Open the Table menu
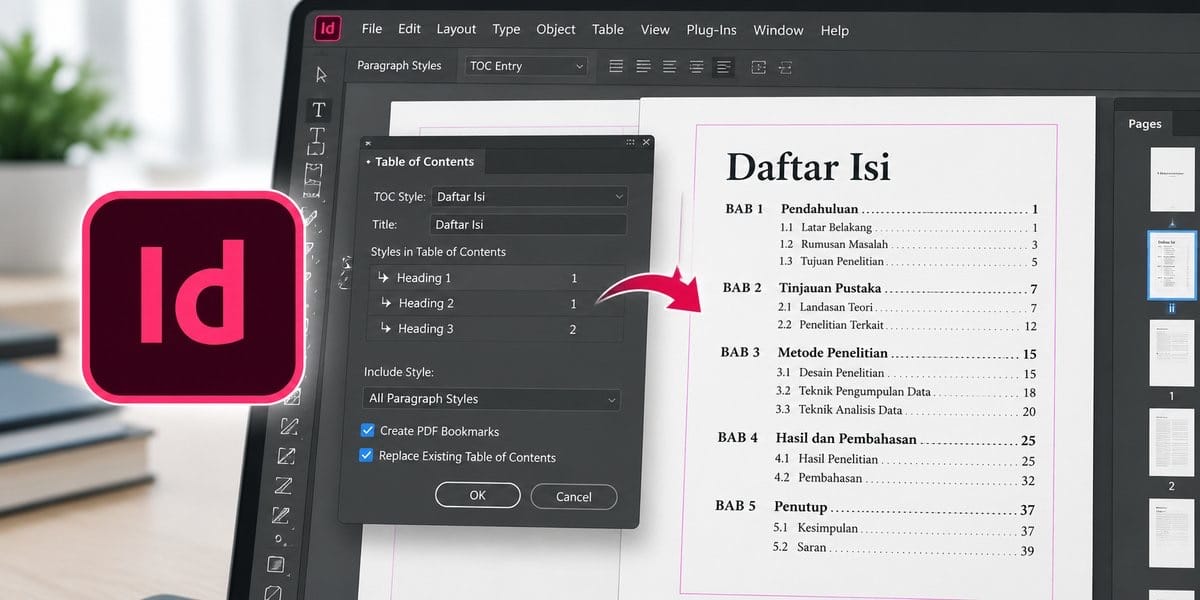The image size is (1200, 600). click(x=607, y=29)
